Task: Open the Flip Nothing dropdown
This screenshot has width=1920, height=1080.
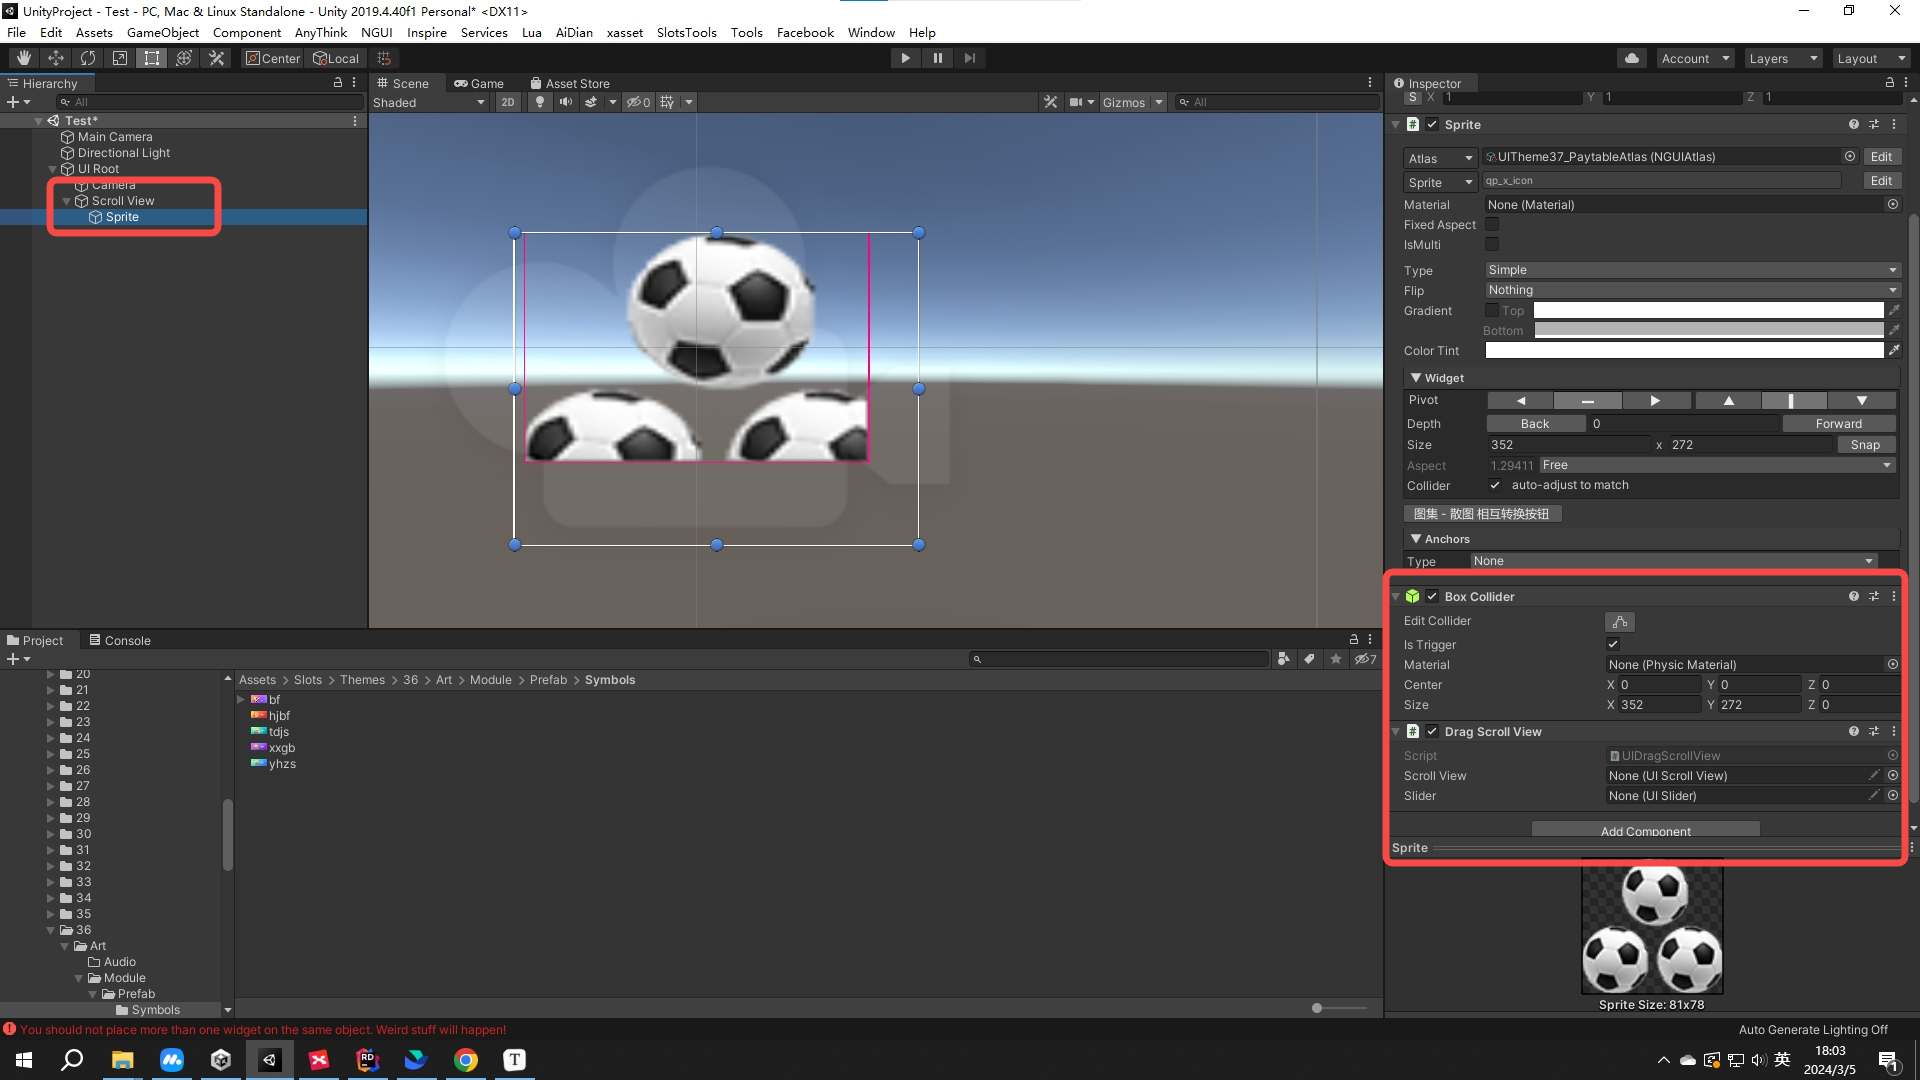Action: click(1692, 290)
